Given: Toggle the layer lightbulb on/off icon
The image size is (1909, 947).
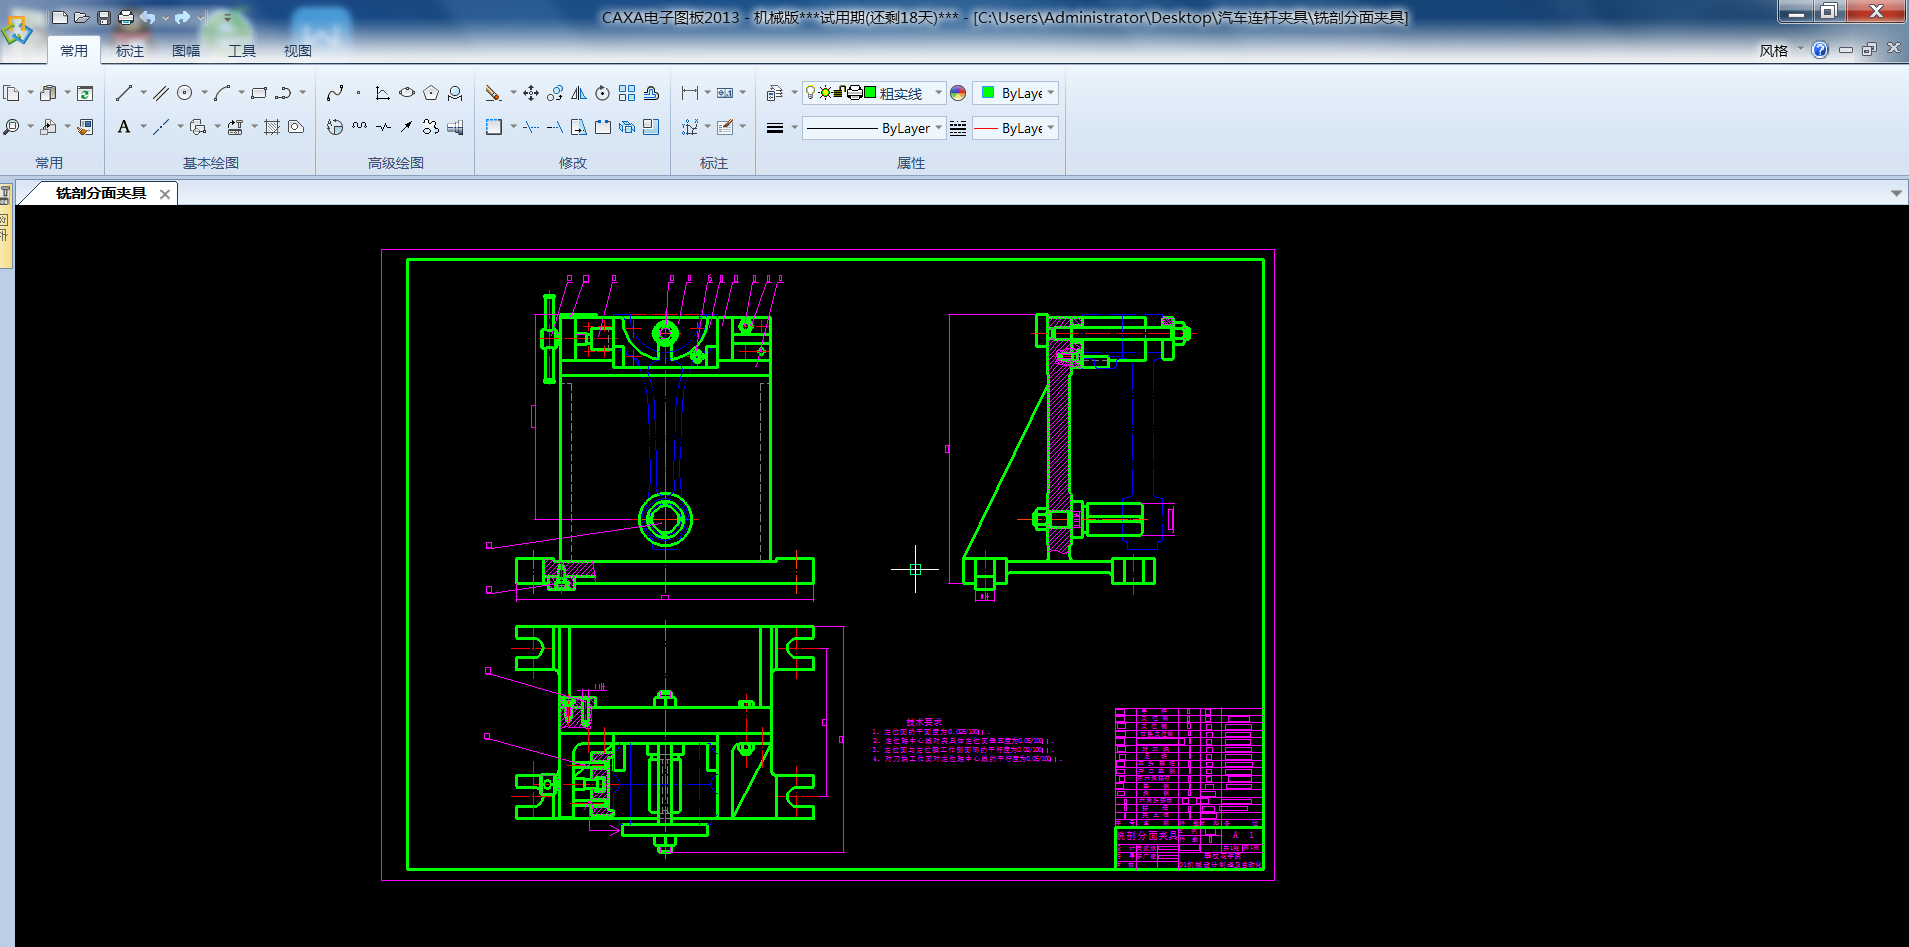Looking at the screenshot, I should pyautogui.click(x=810, y=93).
